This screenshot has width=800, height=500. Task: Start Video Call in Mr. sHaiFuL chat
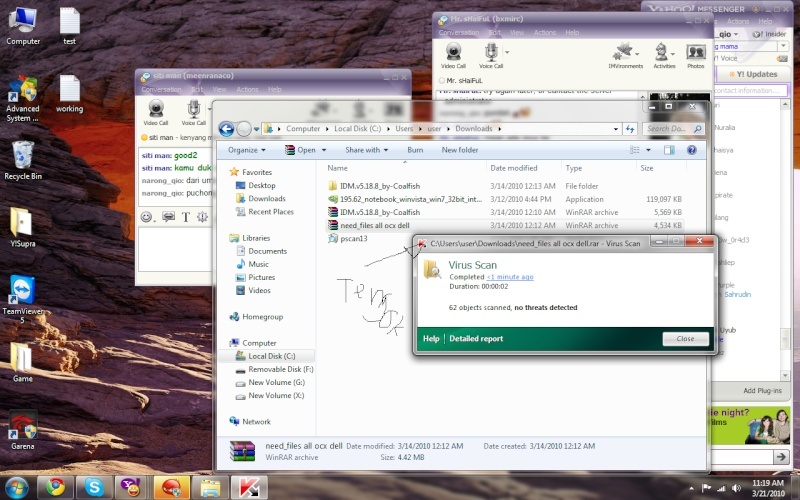tap(453, 55)
